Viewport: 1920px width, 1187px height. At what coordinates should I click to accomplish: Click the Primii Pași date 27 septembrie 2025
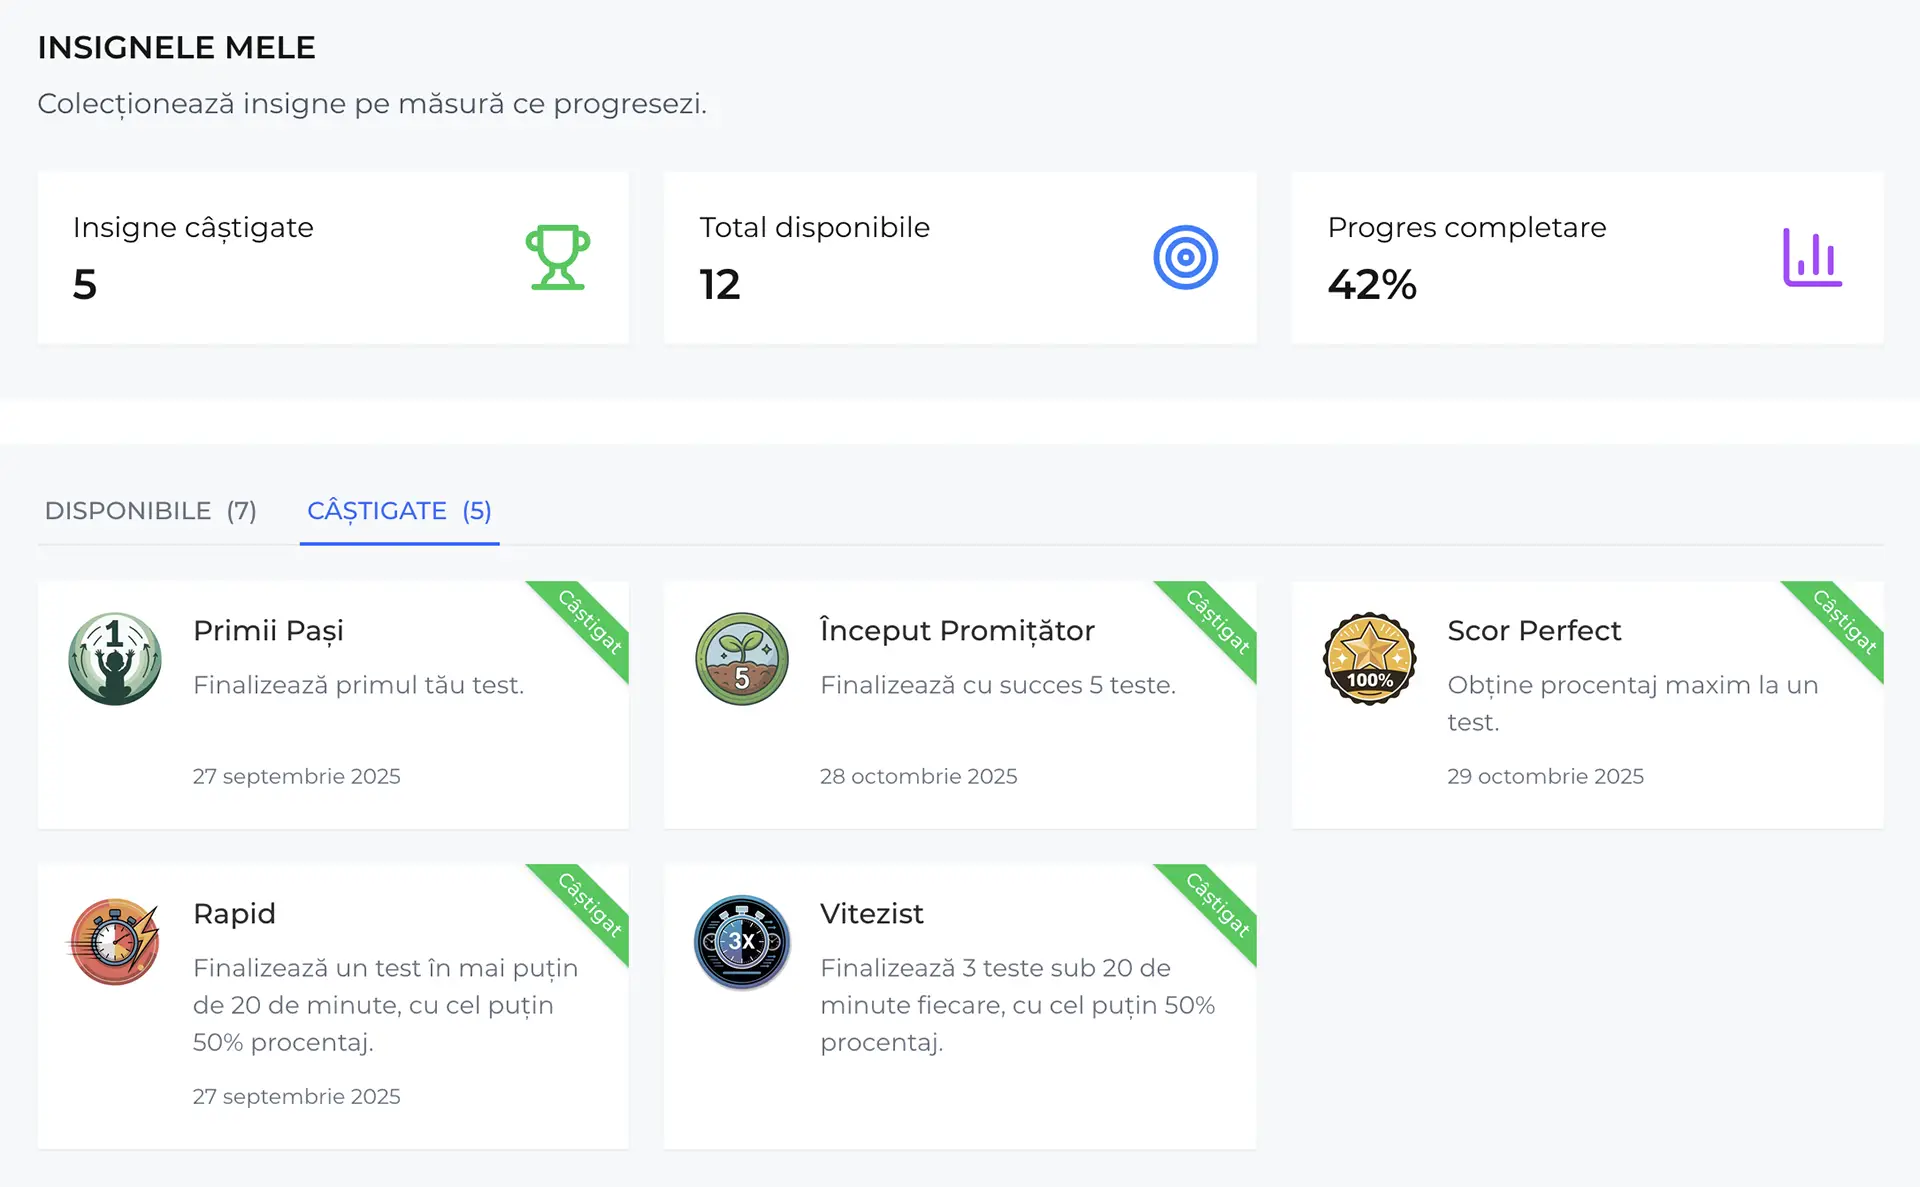(x=296, y=777)
